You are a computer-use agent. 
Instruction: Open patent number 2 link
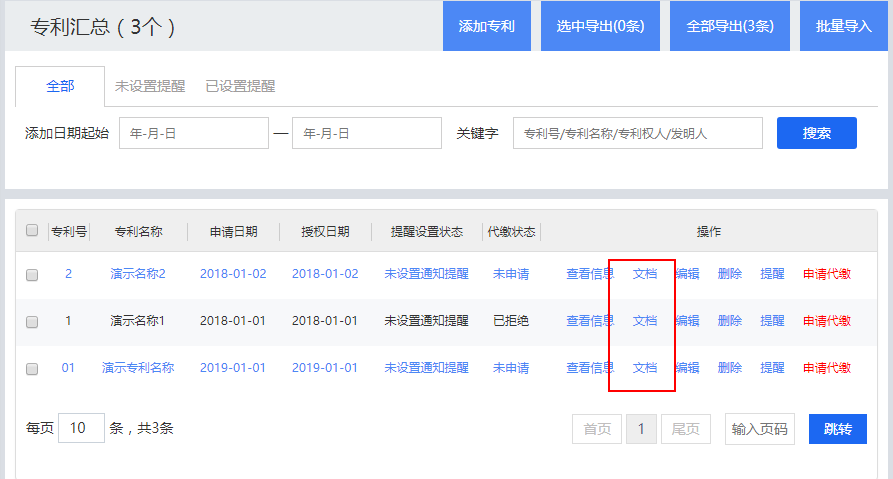[68, 274]
